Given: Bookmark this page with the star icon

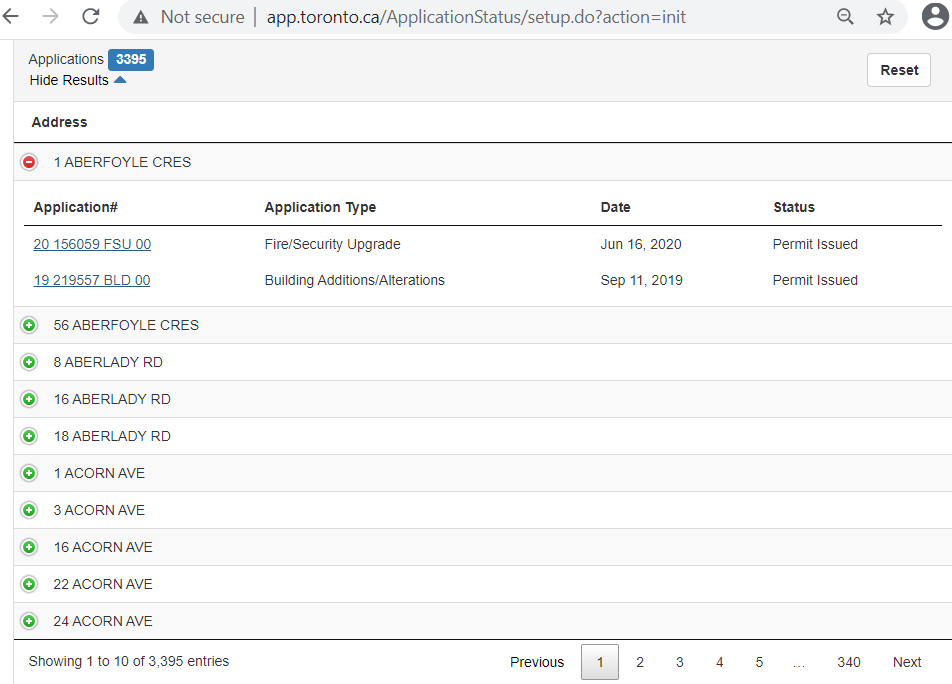Looking at the screenshot, I should 885,16.
